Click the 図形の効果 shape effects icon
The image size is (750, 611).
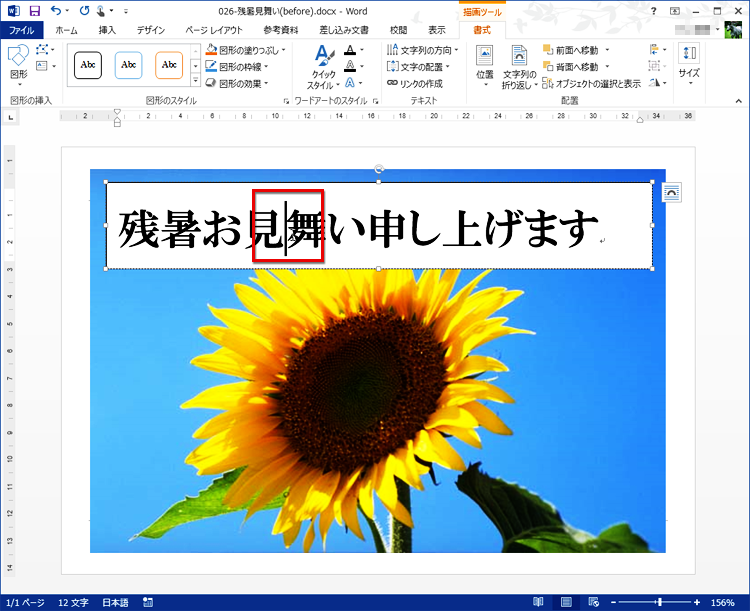pyautogui.click(x=211, y=83)
